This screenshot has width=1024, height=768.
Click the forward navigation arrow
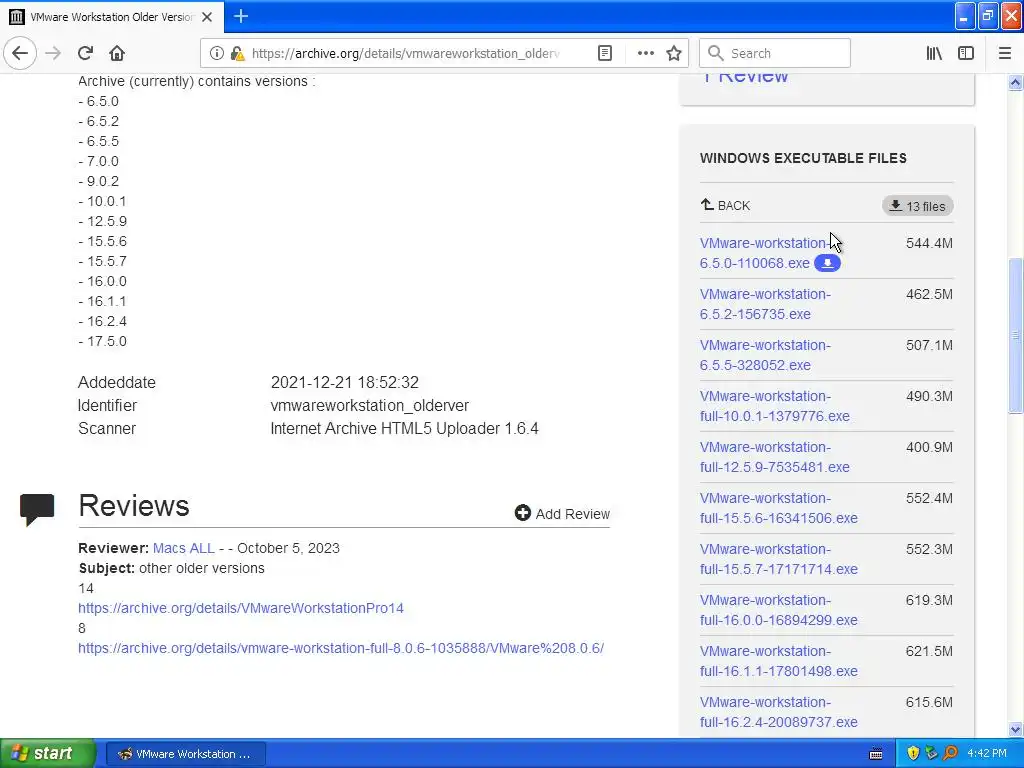click(53, 53)
